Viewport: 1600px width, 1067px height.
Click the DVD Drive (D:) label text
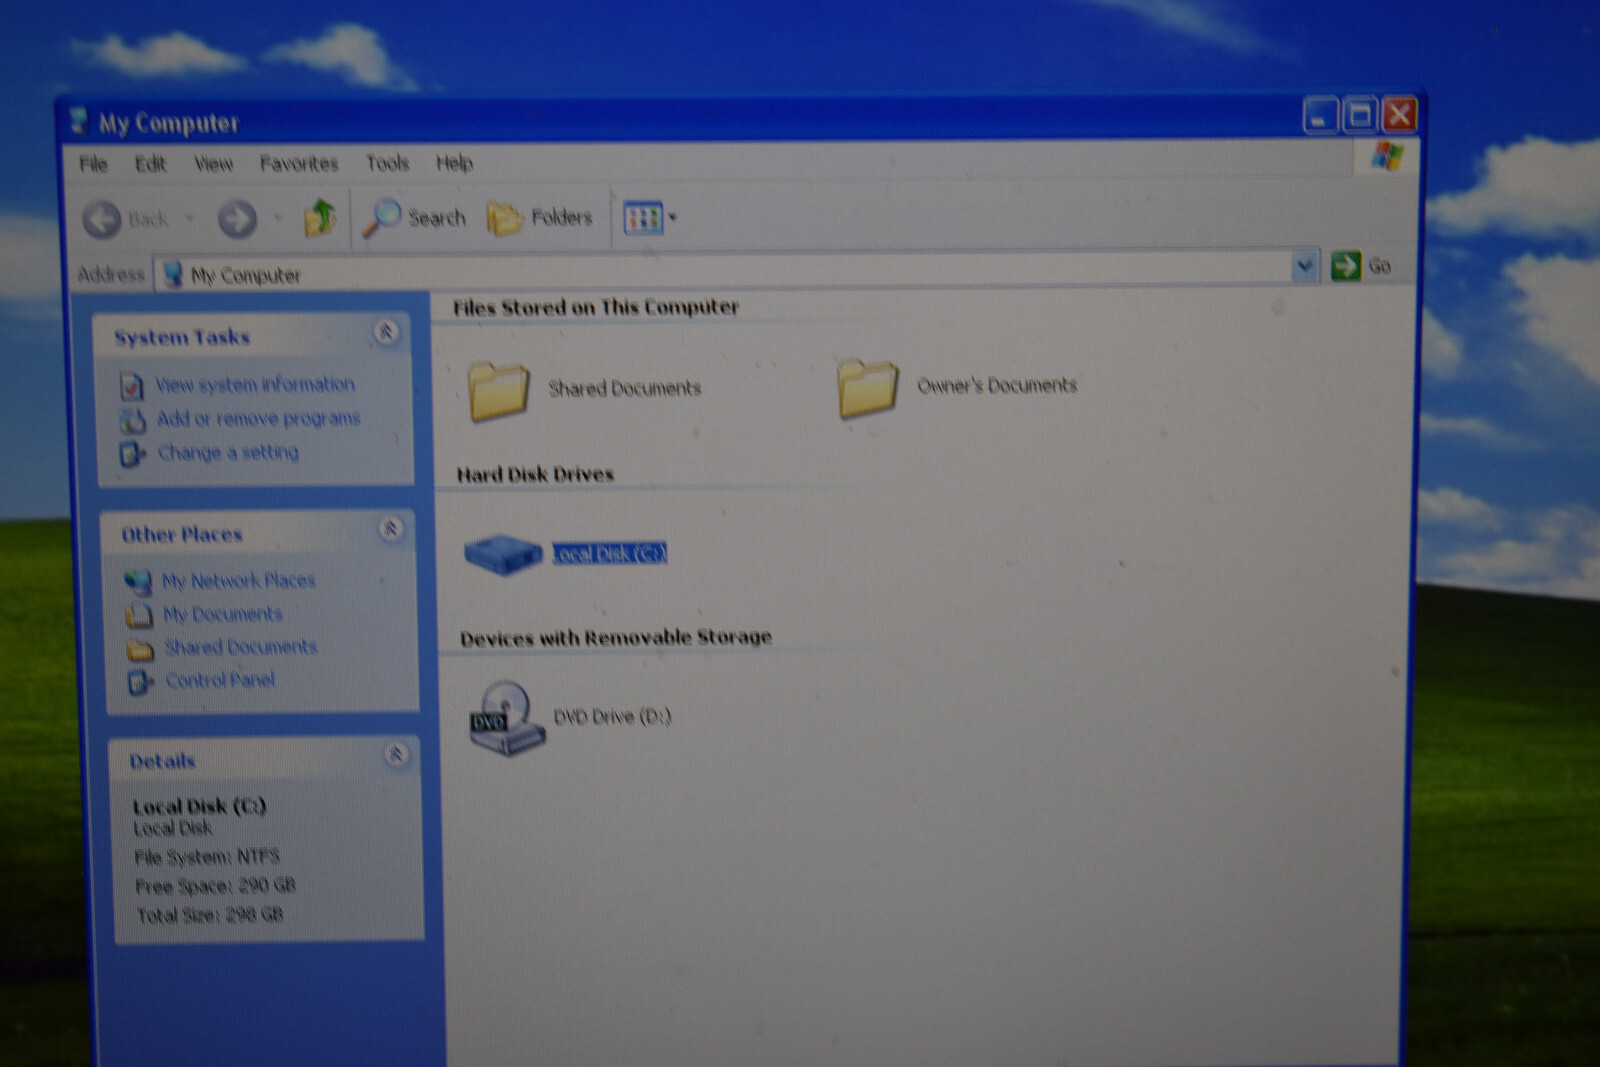pyautogui.click(x=612, y=716)
